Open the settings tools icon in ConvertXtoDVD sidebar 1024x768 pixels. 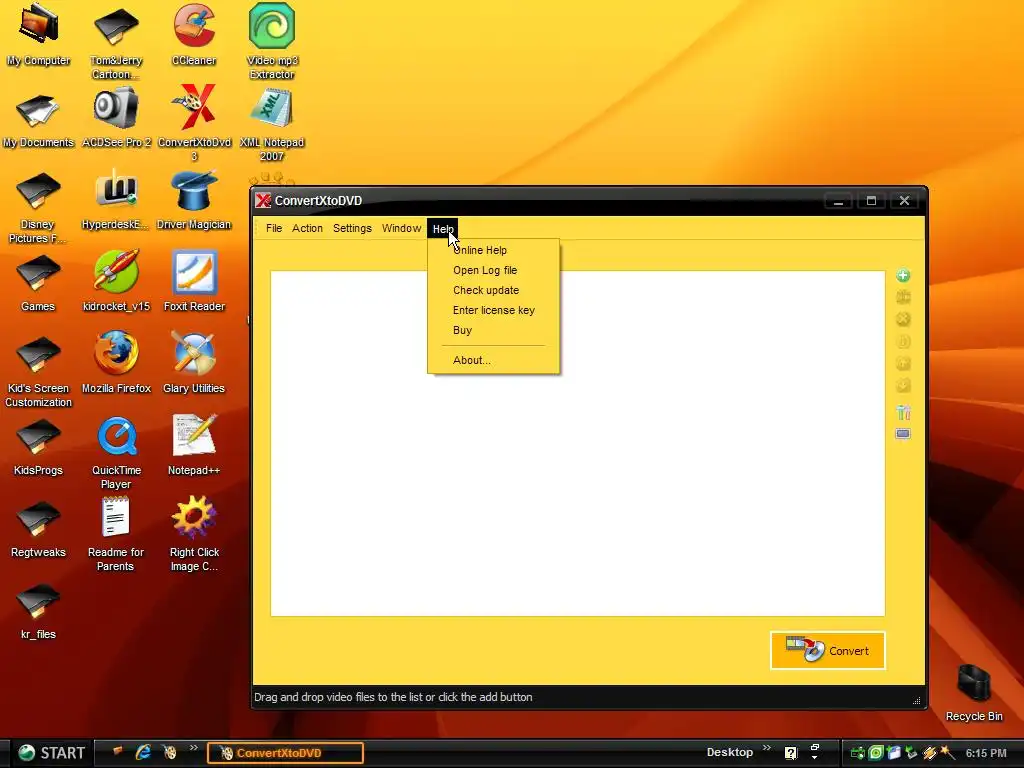pyautogui.click(x=903, y=412)
